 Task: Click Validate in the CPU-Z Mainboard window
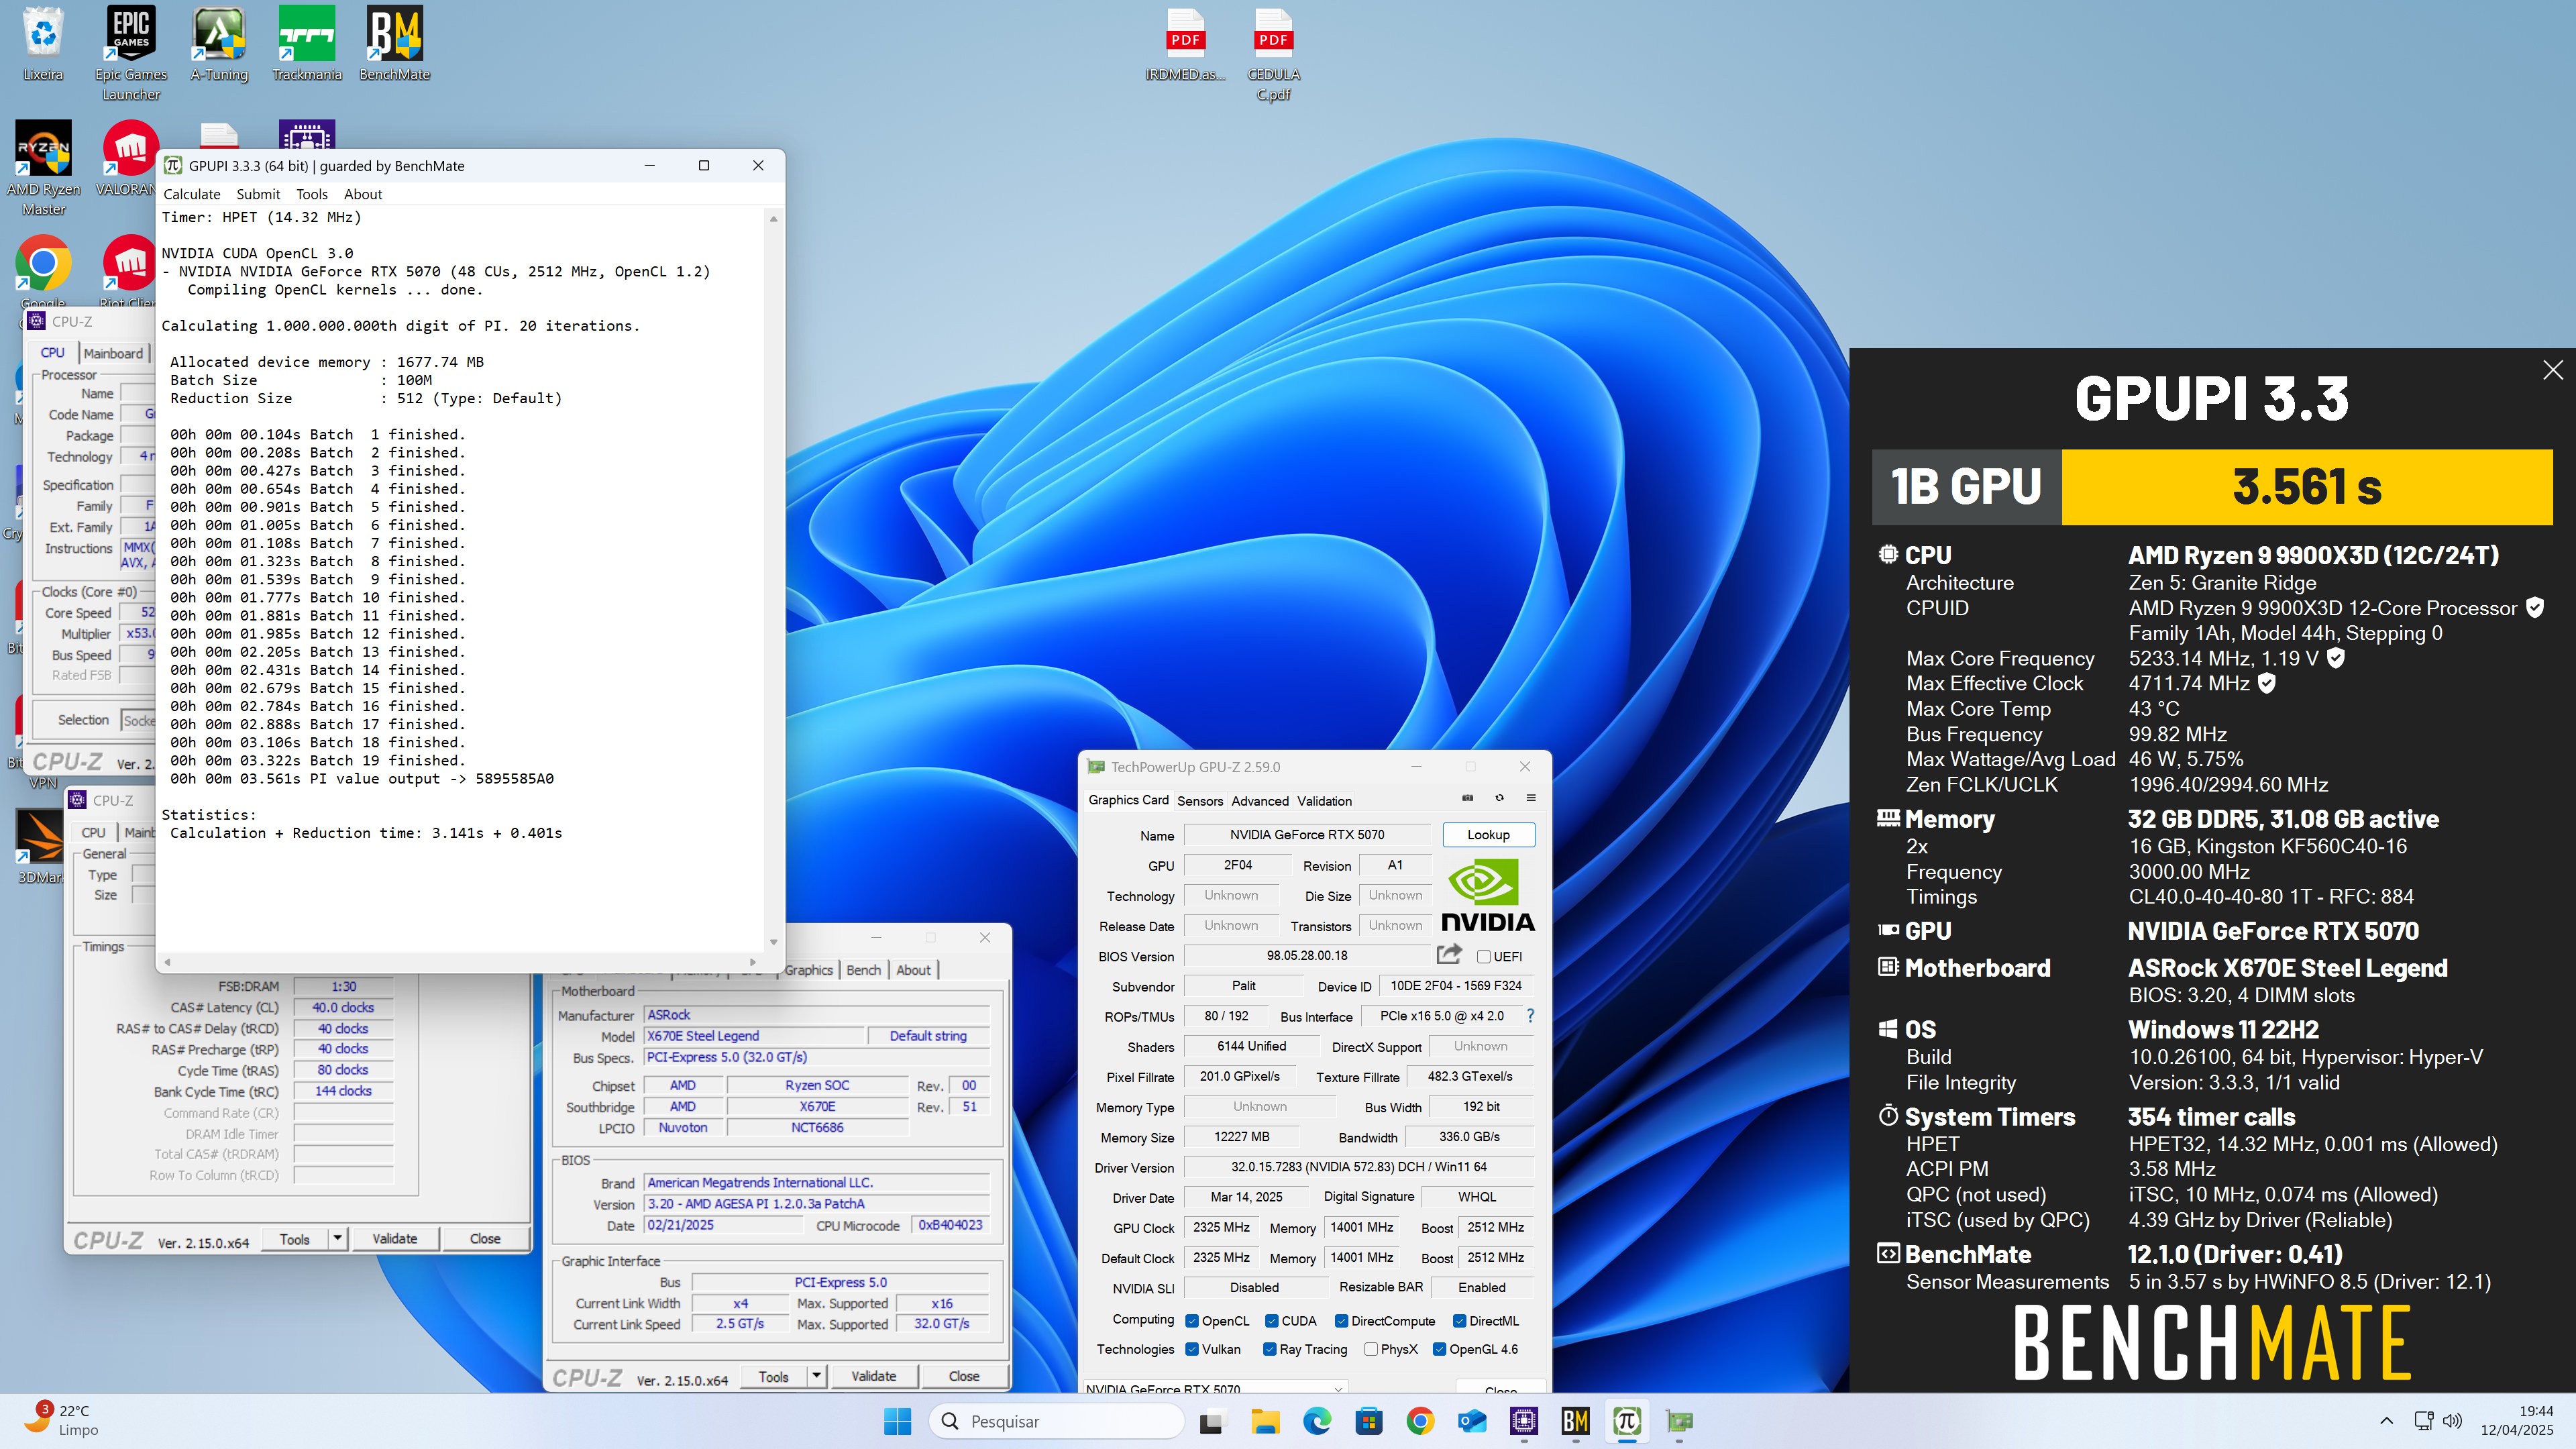pyautogui.click(x=874, y=1376)
